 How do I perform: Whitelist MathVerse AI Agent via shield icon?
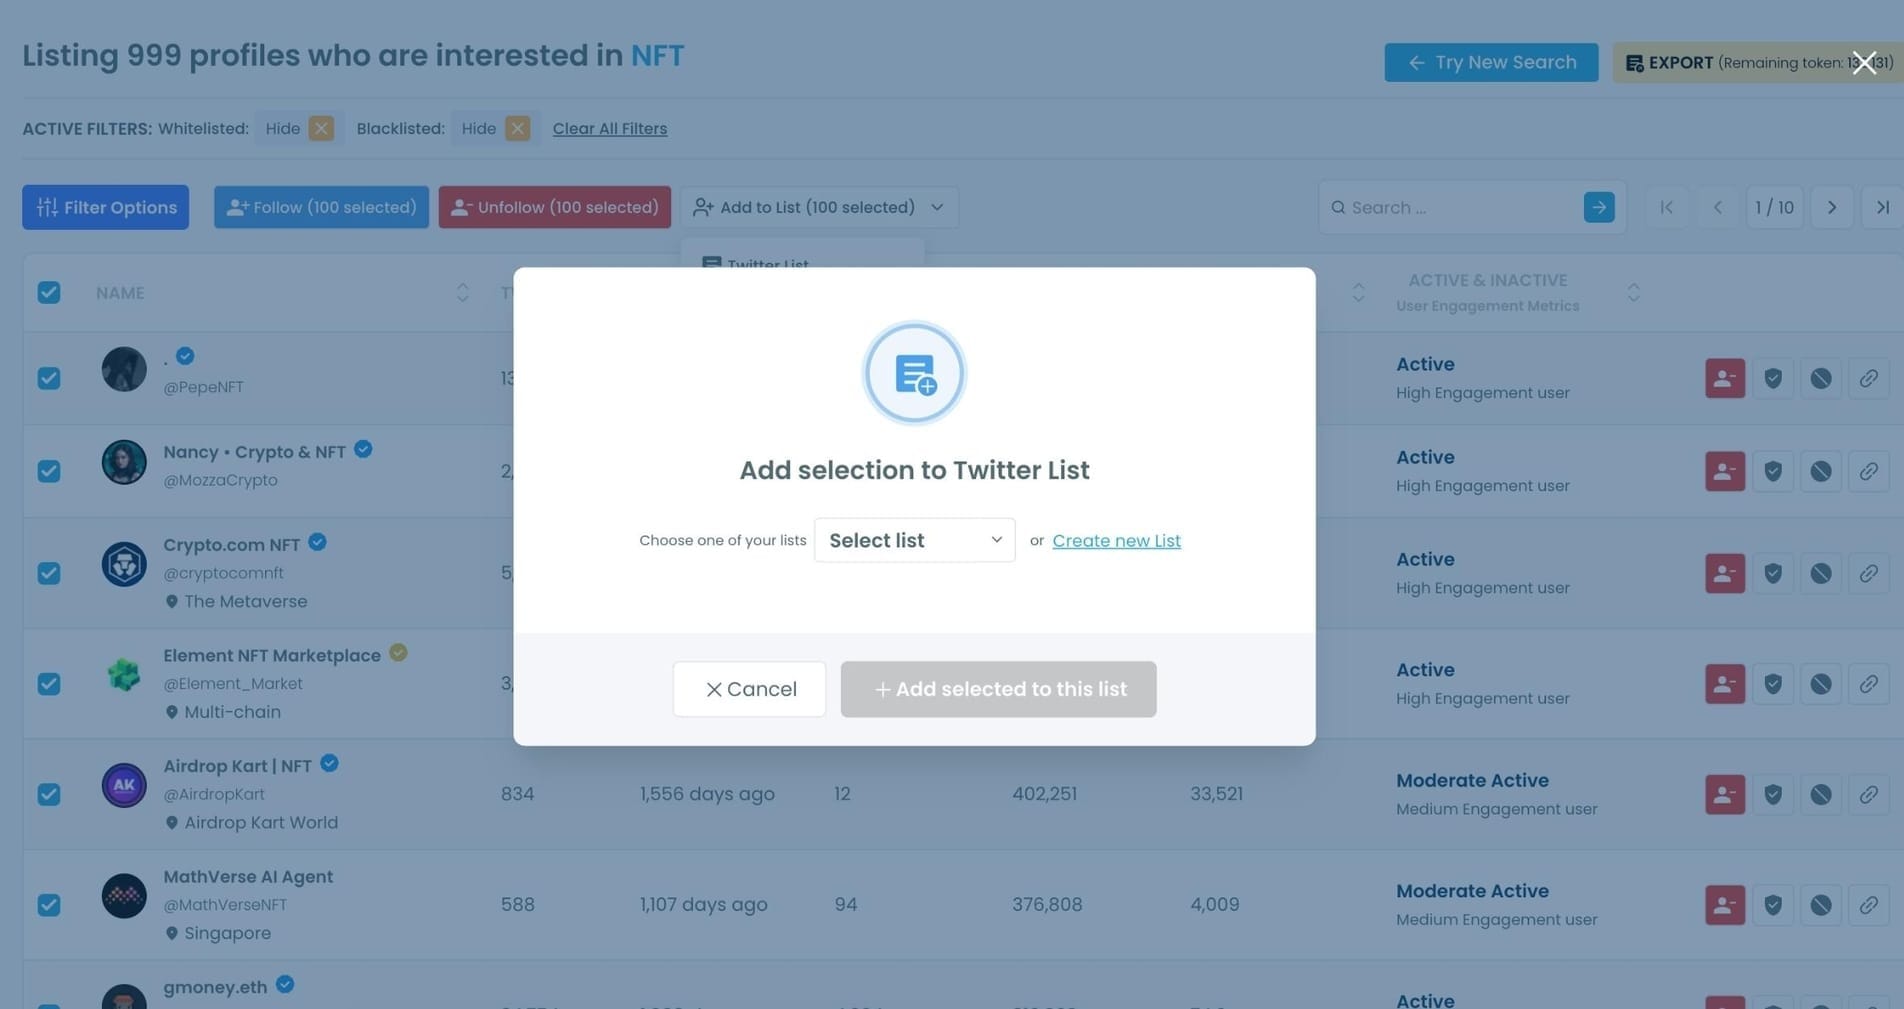[x=1773, y=904]
